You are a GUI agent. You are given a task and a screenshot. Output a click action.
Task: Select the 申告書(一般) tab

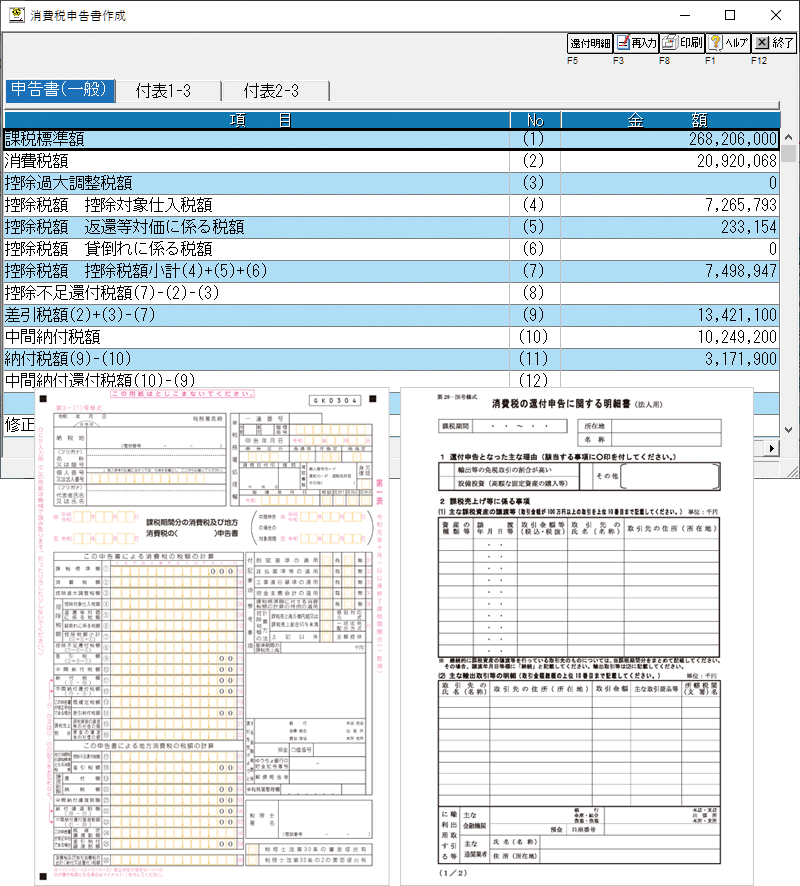[58, 90]
